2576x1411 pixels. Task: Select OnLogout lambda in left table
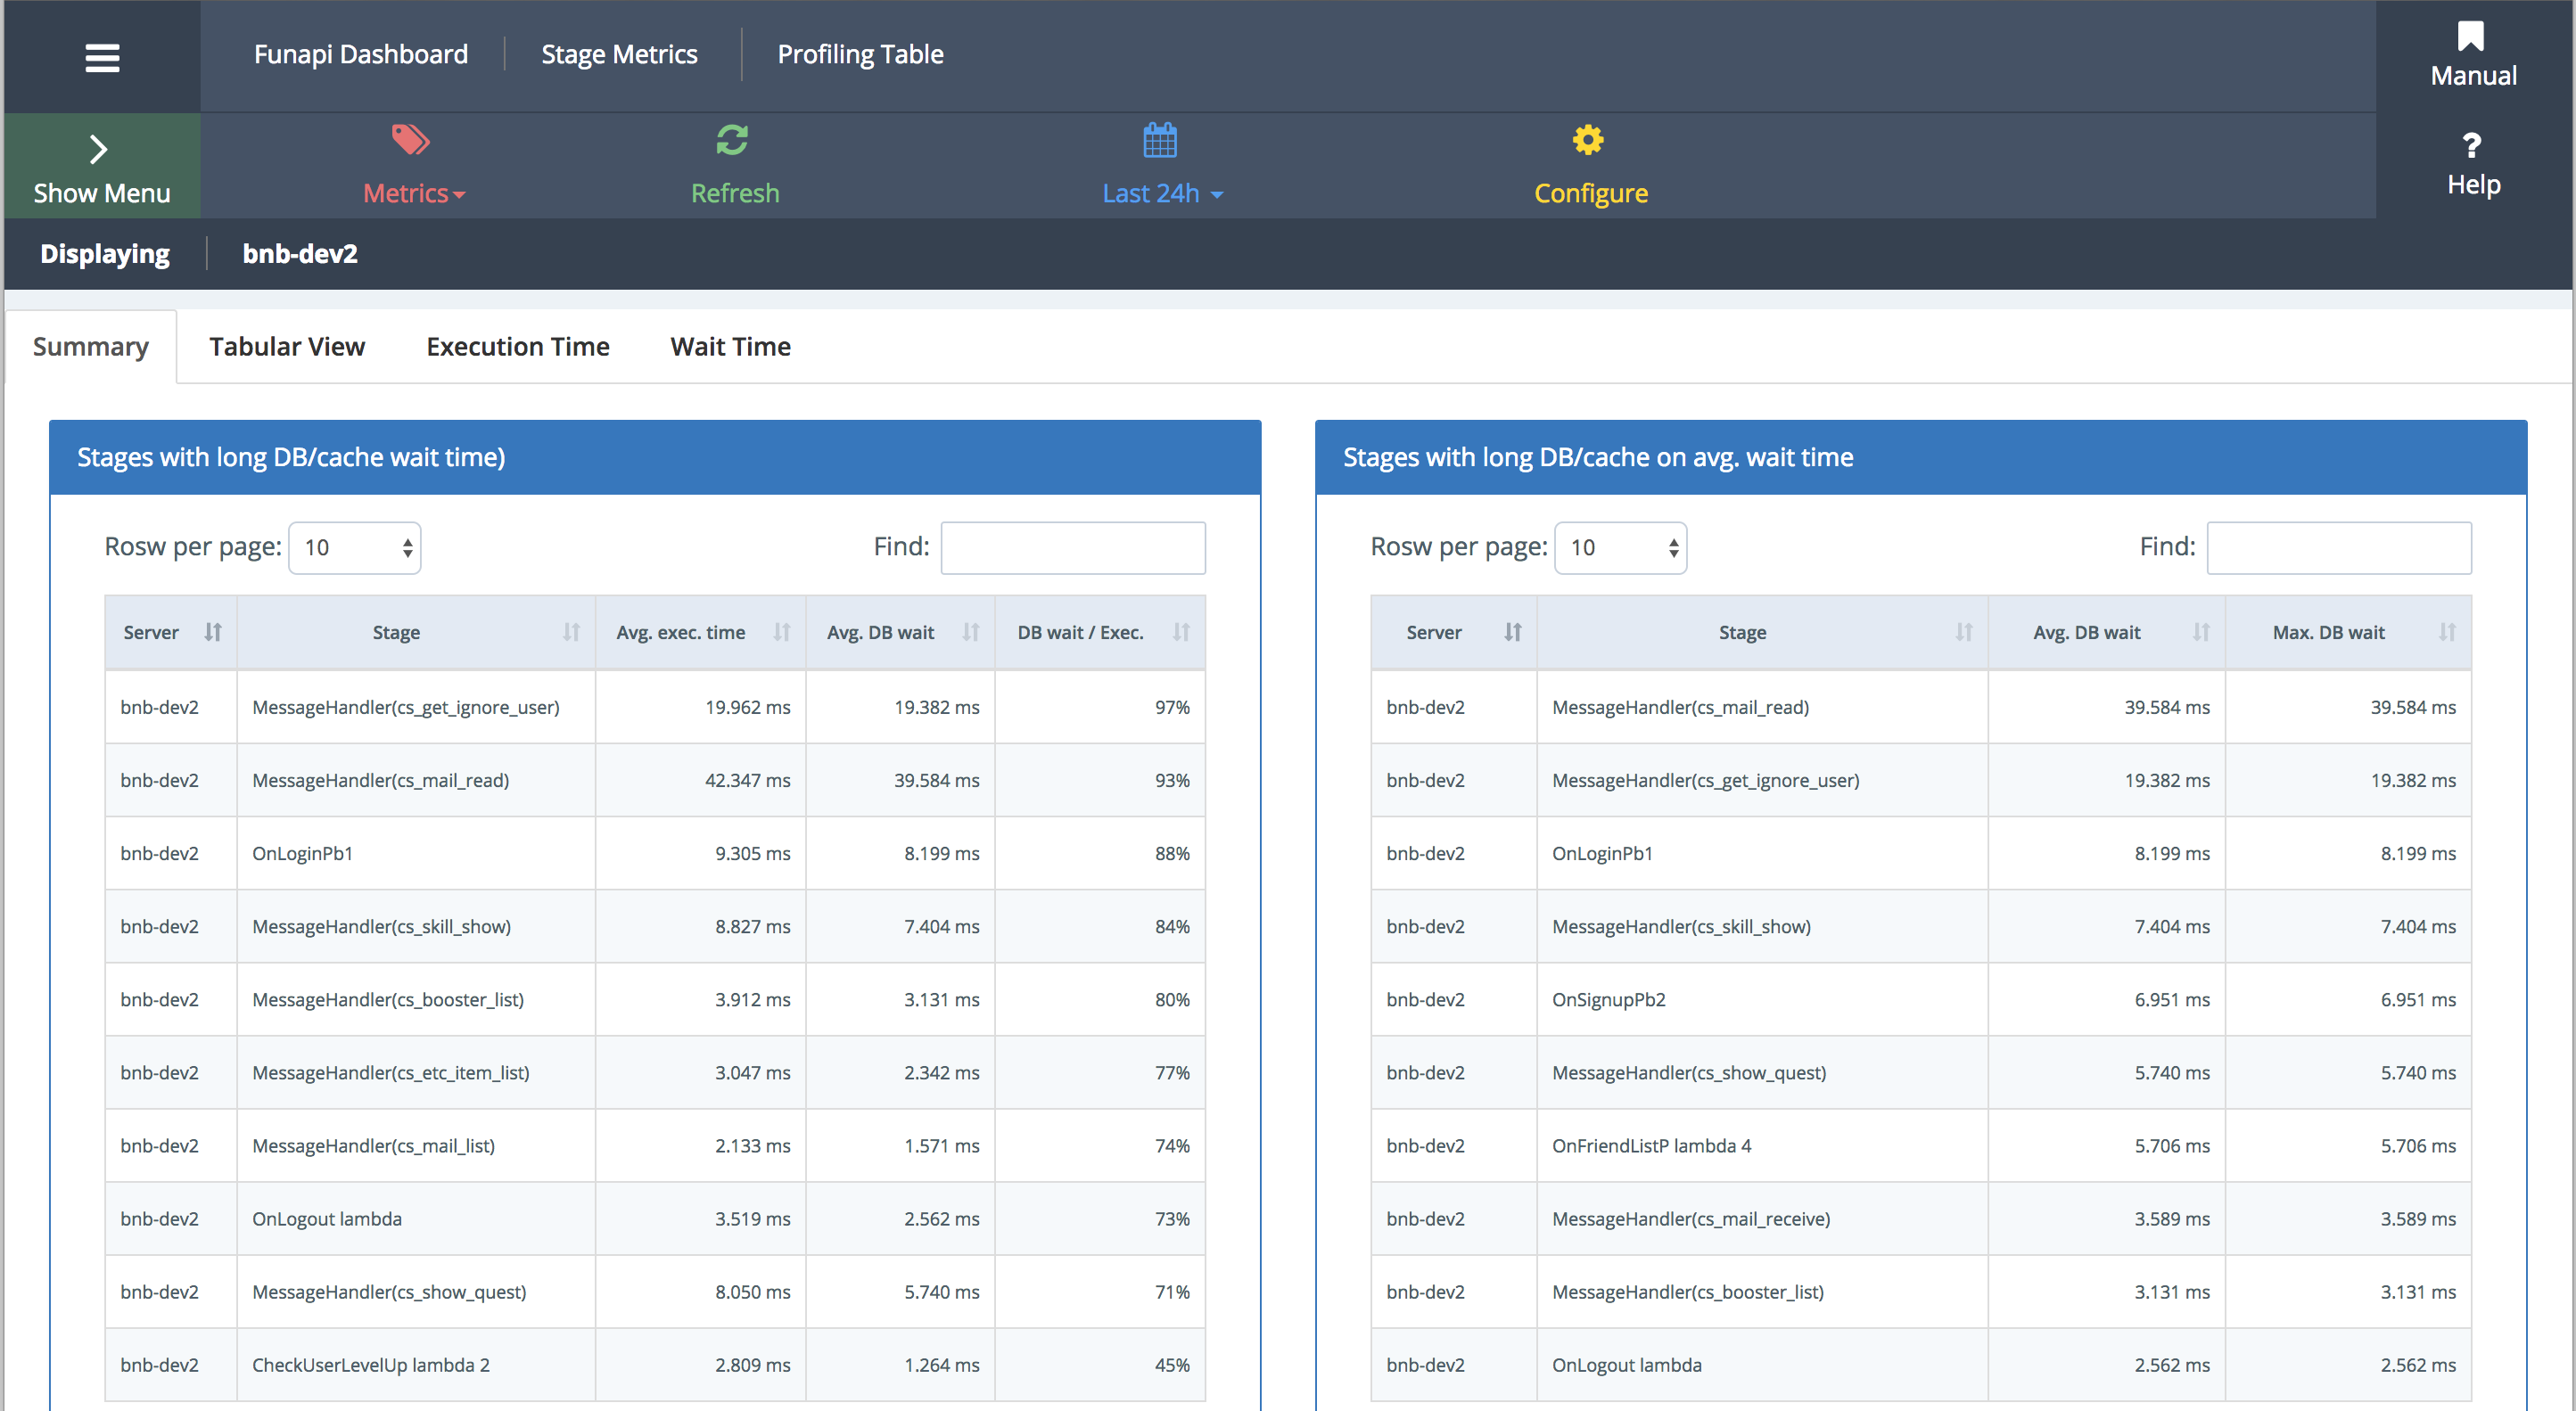pos(327,1218)
